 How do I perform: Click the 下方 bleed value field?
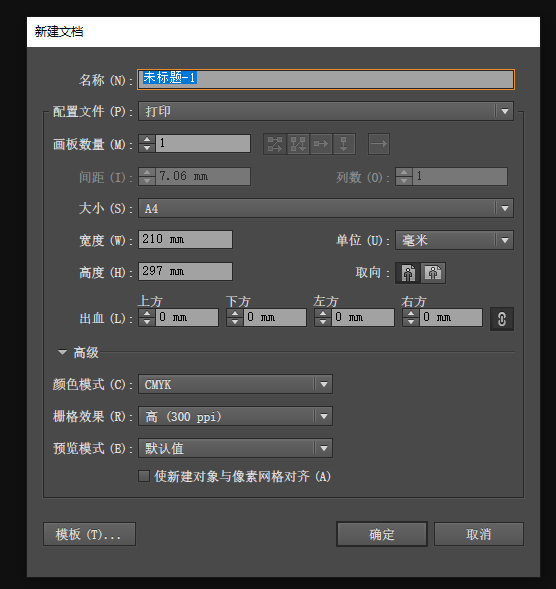pyautogui.click(x=275, y=318)
